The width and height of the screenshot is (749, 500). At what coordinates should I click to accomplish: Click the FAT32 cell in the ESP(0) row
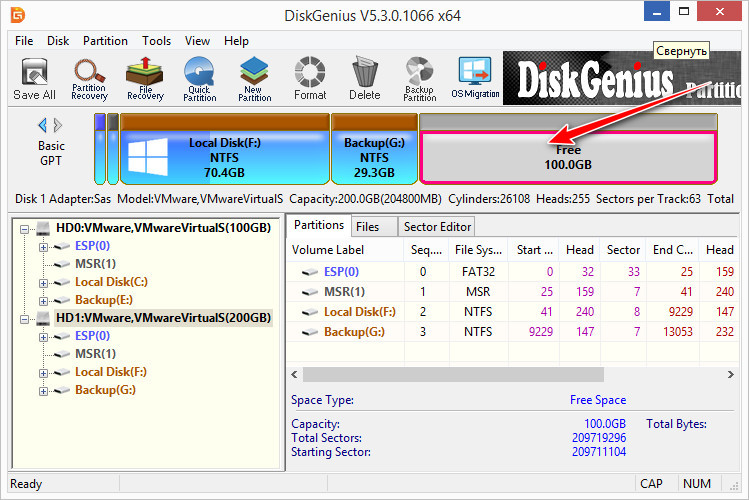click(478, 272)
